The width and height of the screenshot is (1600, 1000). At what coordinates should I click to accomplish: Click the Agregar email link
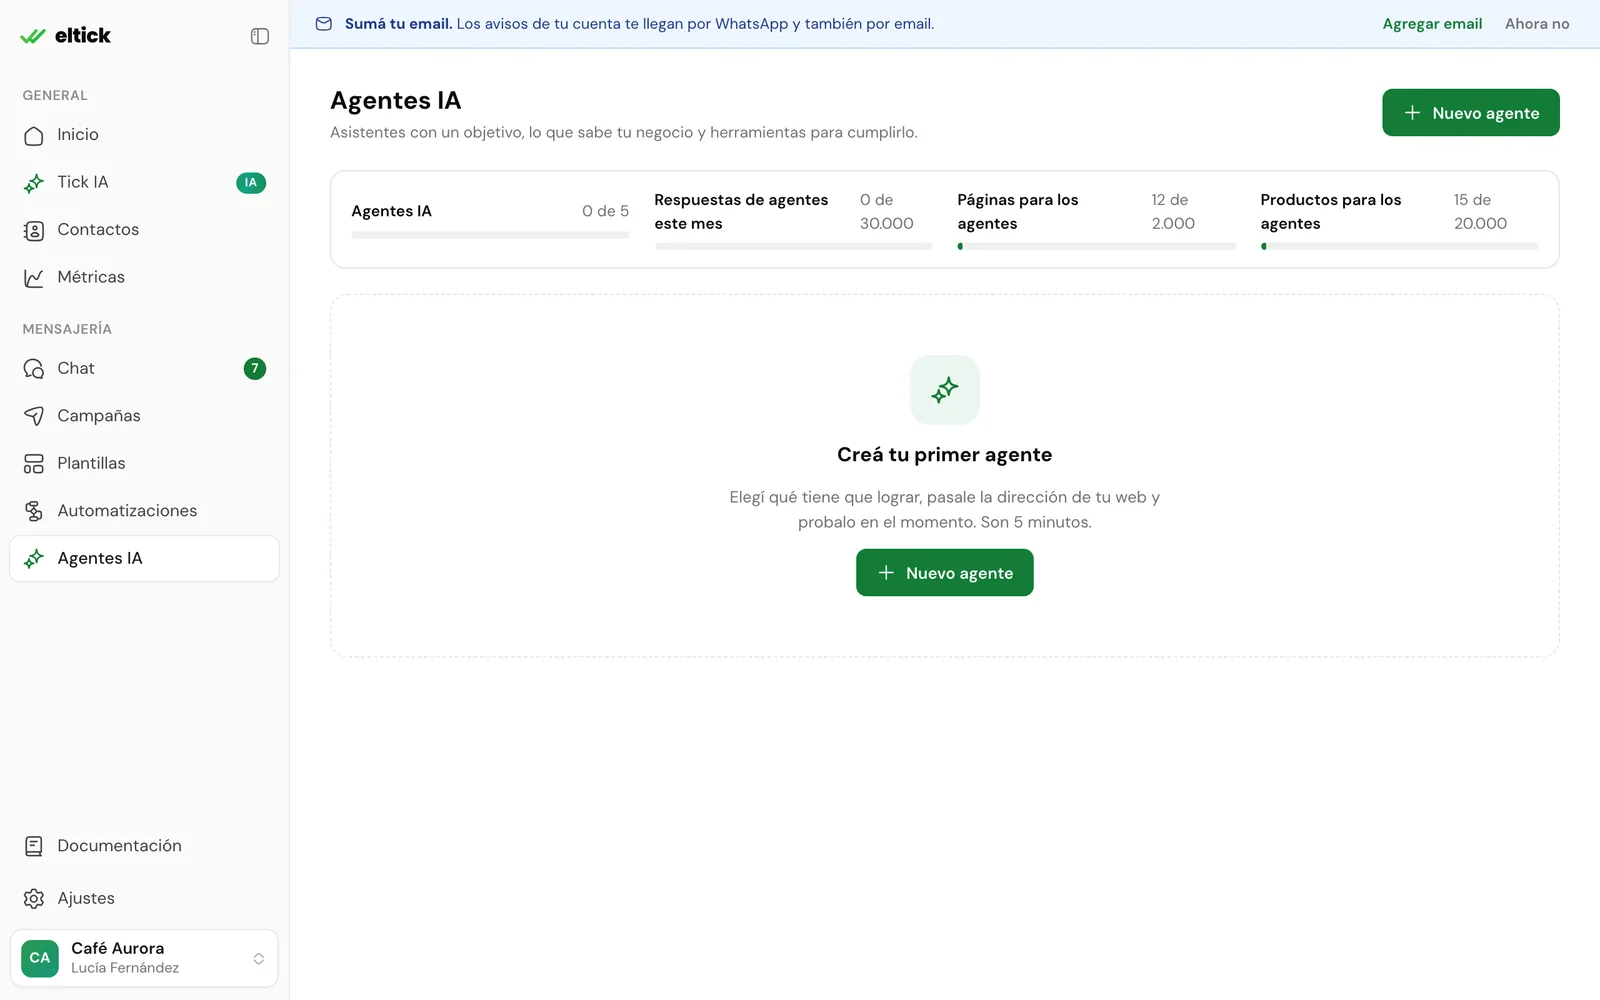[x=1432, y=24]
